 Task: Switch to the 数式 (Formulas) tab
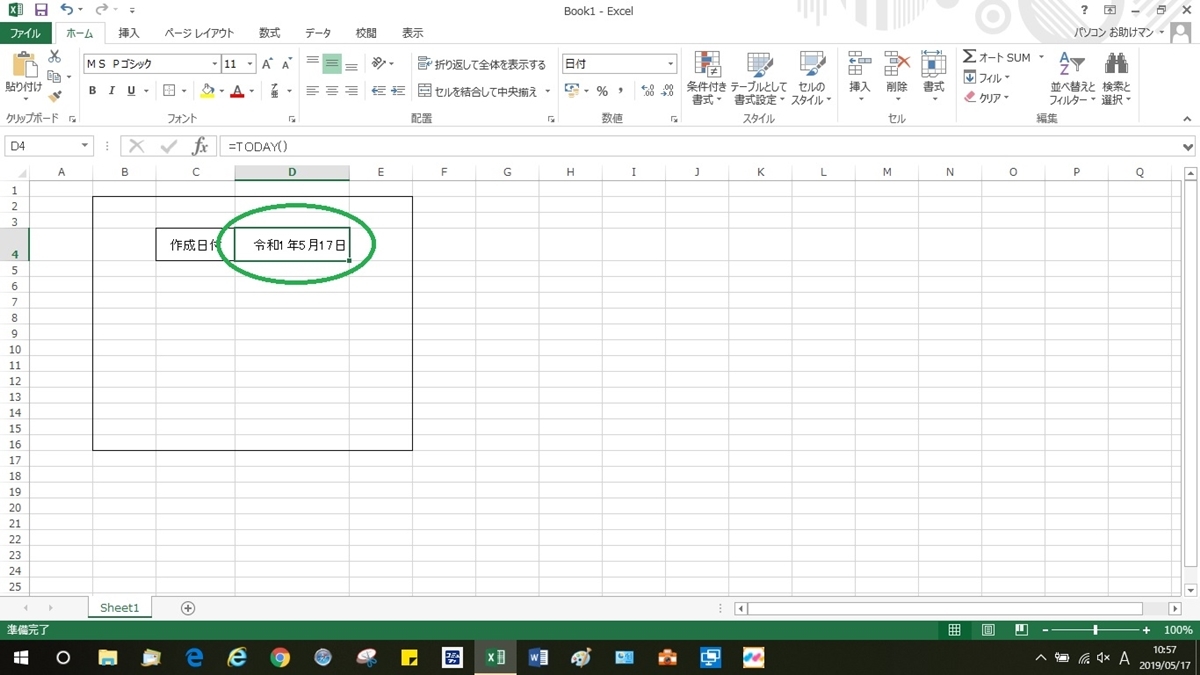click(x=269, y=33)
